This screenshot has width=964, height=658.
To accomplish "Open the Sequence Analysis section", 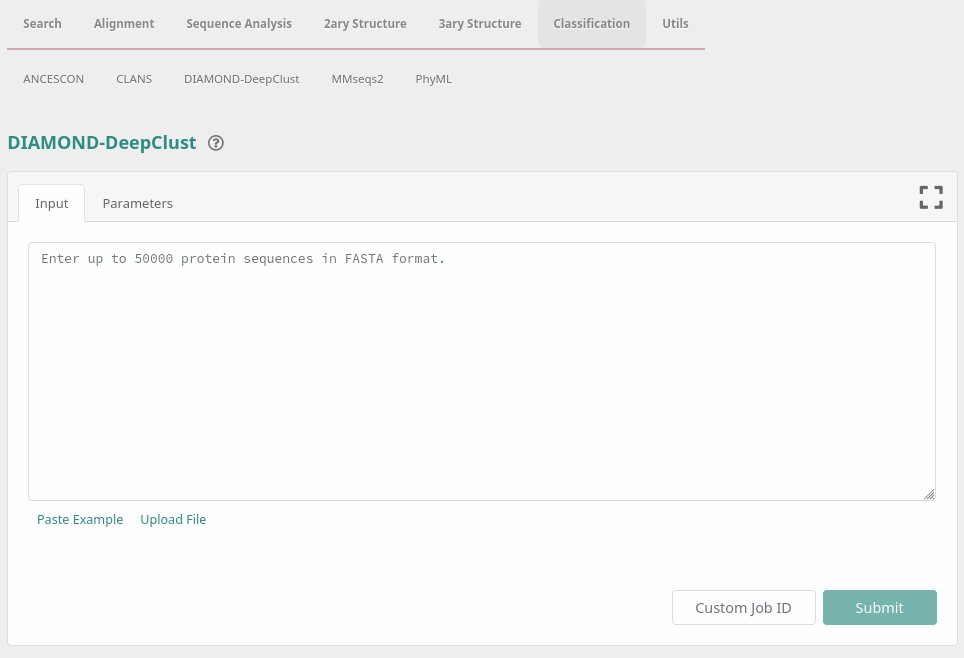I will coord(239,23).
